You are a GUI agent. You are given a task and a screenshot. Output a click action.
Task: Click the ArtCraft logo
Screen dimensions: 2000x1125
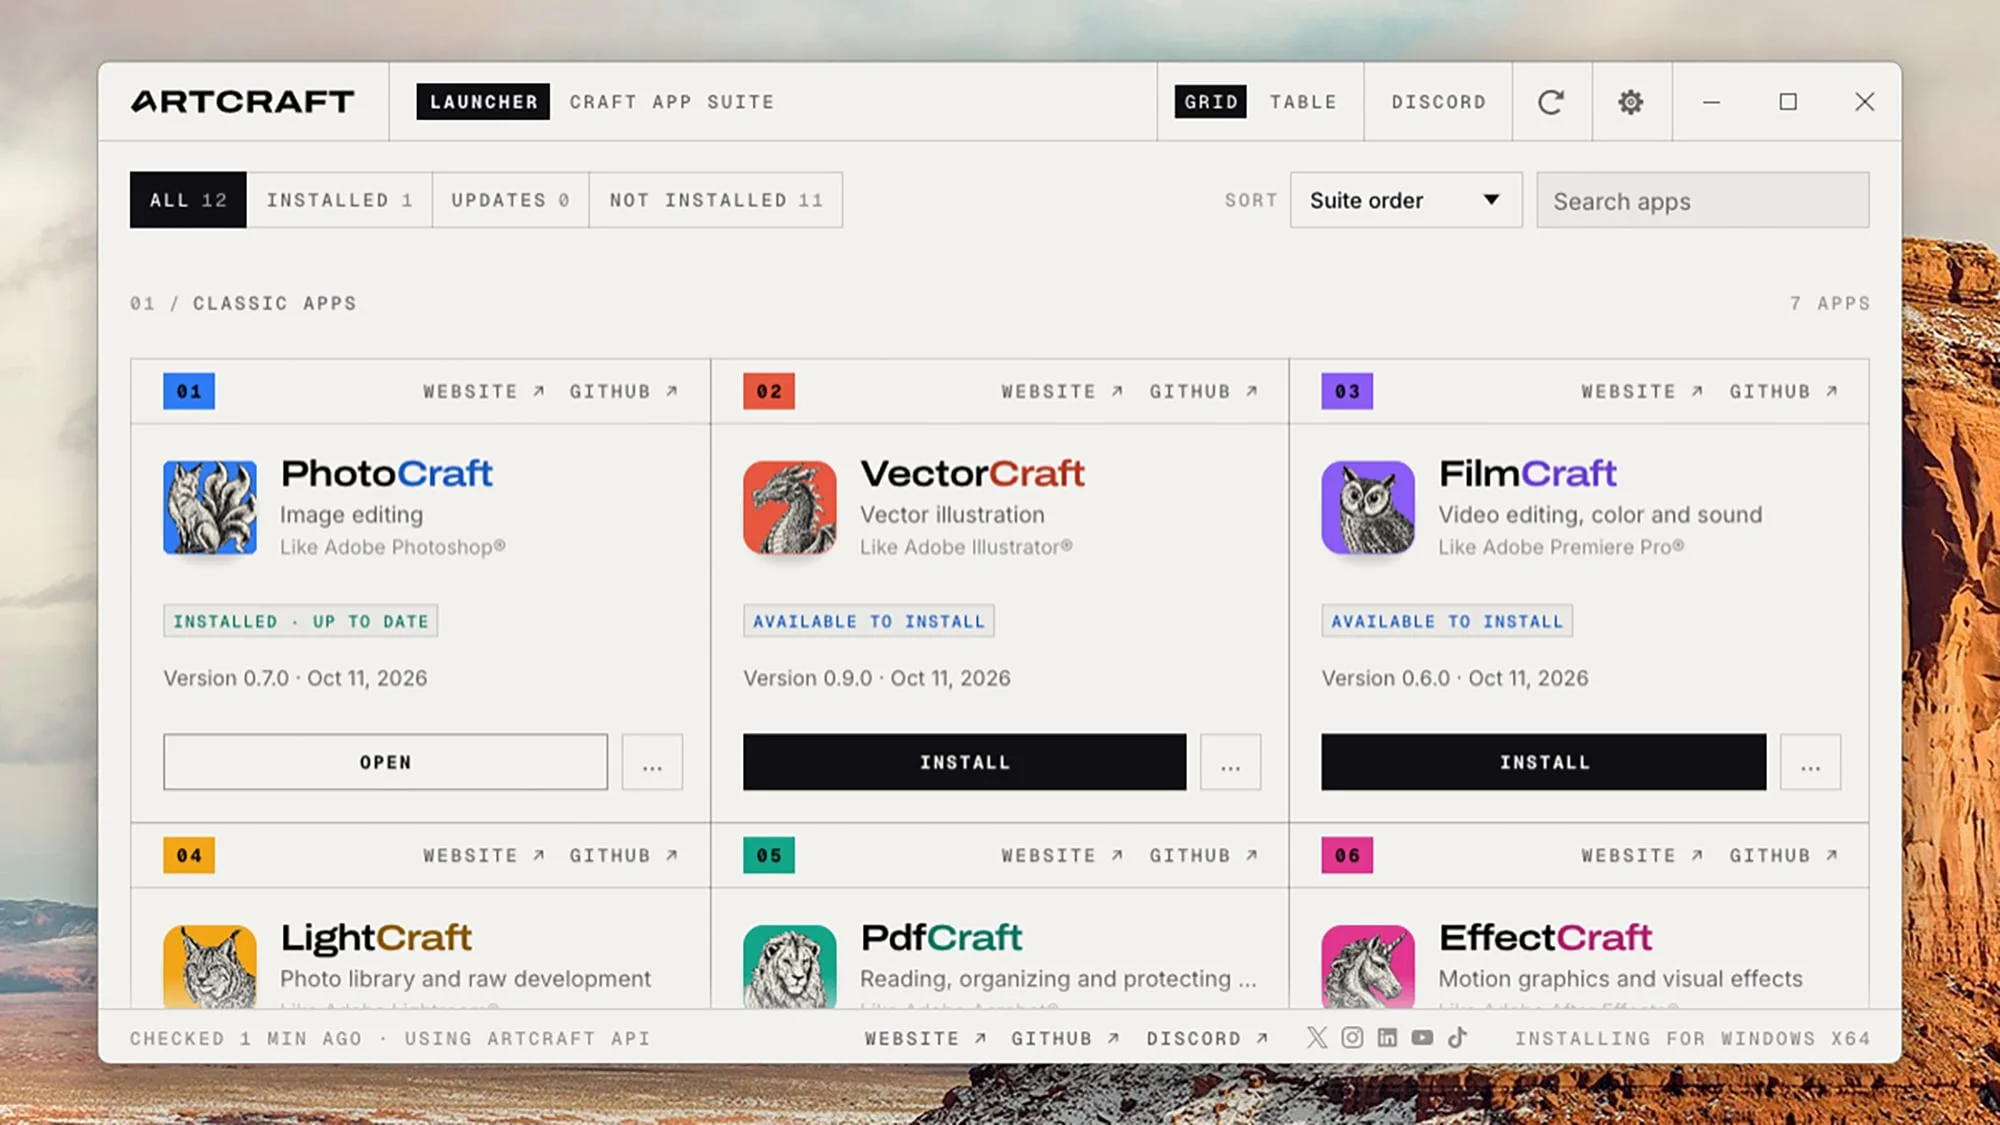click(243, 102)
